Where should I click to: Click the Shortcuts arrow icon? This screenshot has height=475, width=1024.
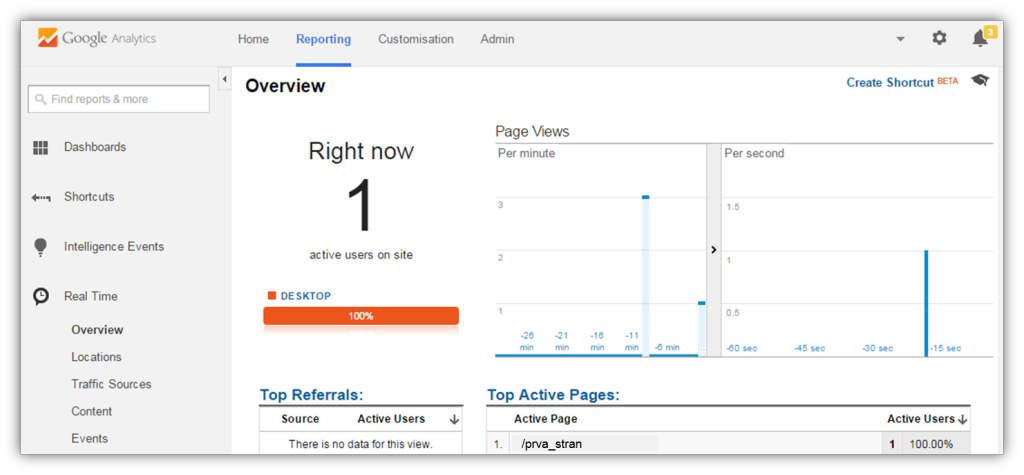tap(41, 198)
